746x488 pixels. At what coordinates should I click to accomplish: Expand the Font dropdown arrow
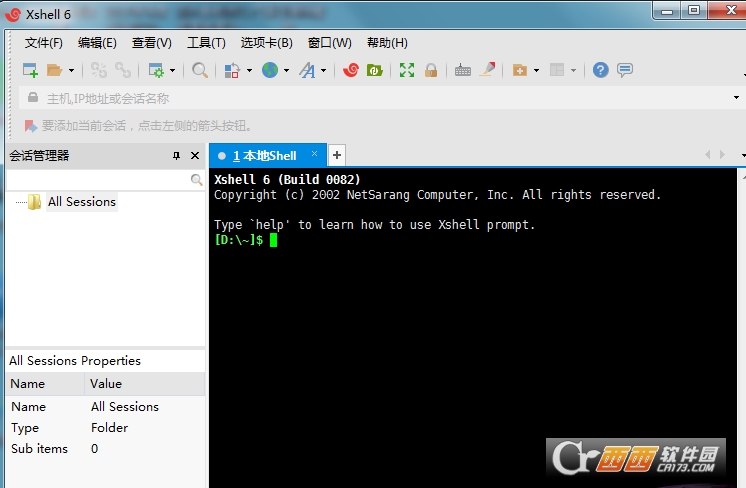coord(324,70)
